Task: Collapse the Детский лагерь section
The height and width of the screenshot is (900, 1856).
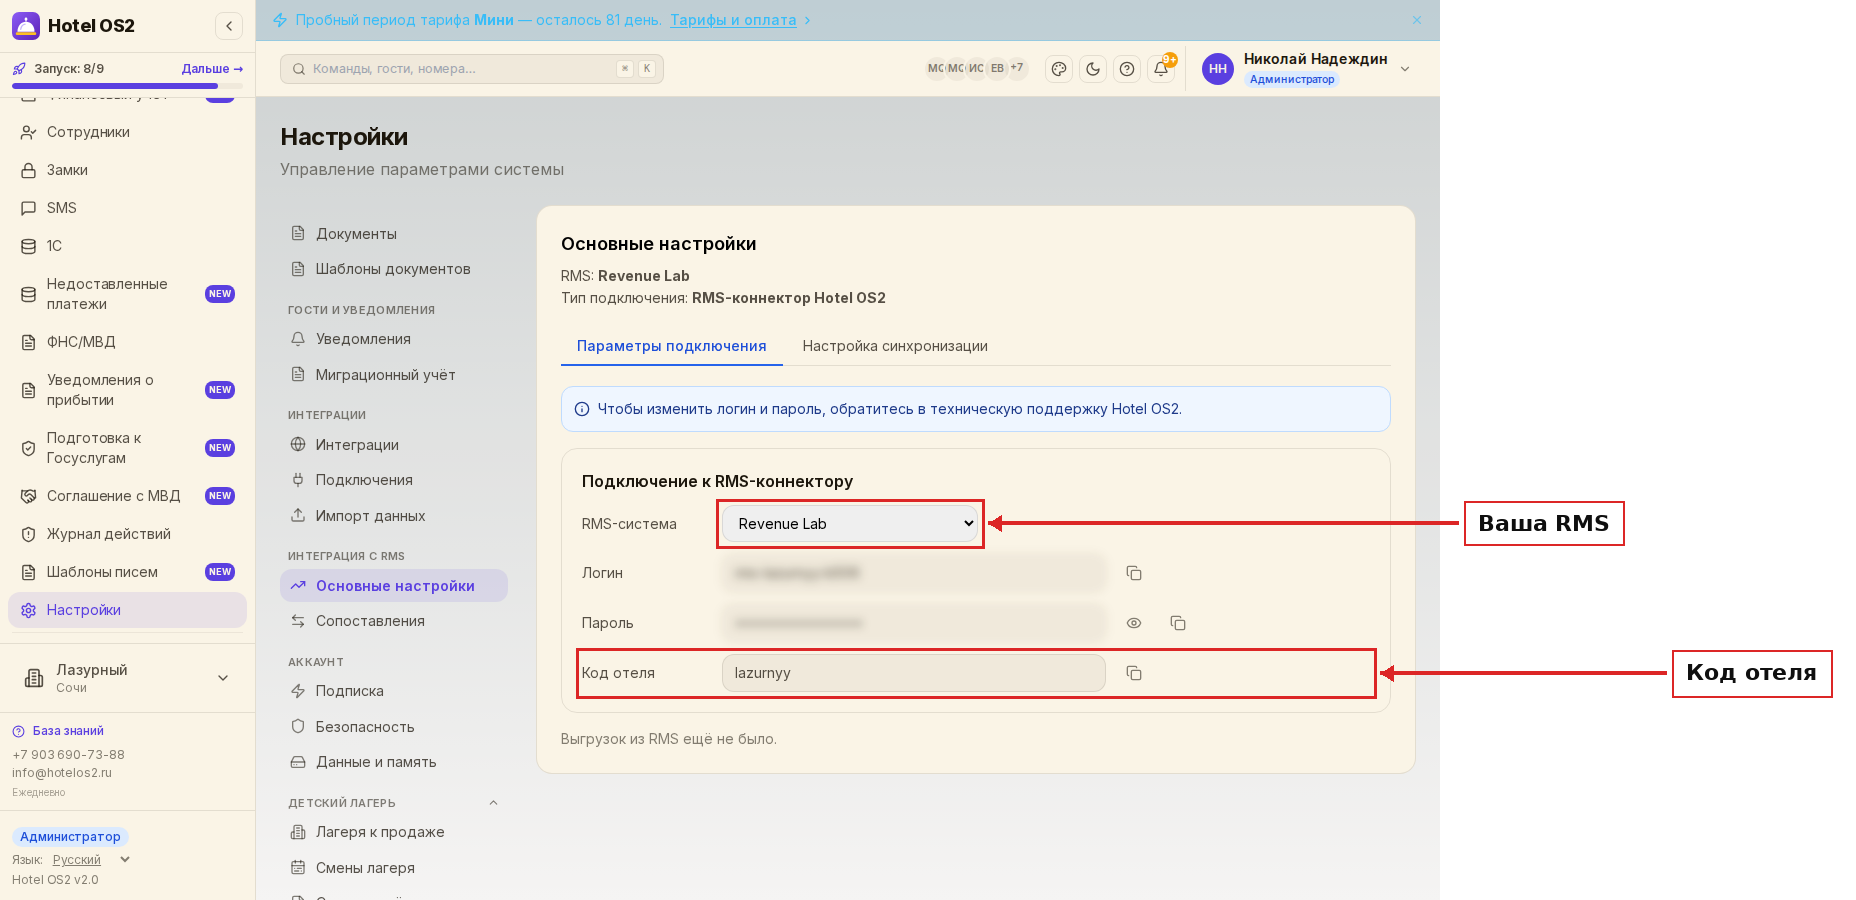Action: tap(493, 803)
